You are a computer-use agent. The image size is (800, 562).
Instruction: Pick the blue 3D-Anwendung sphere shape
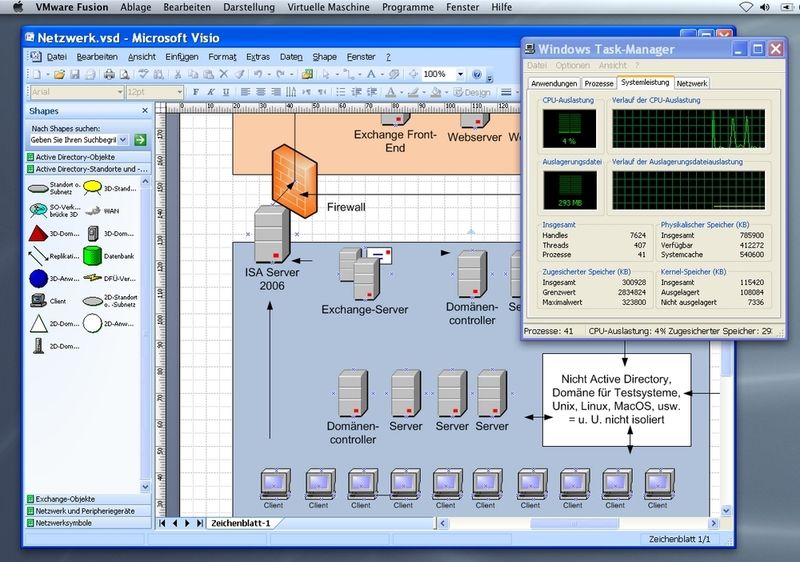coord(38,278)
